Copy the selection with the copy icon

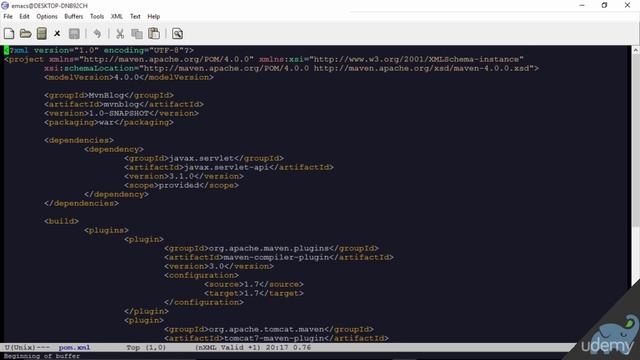point(137,33)
